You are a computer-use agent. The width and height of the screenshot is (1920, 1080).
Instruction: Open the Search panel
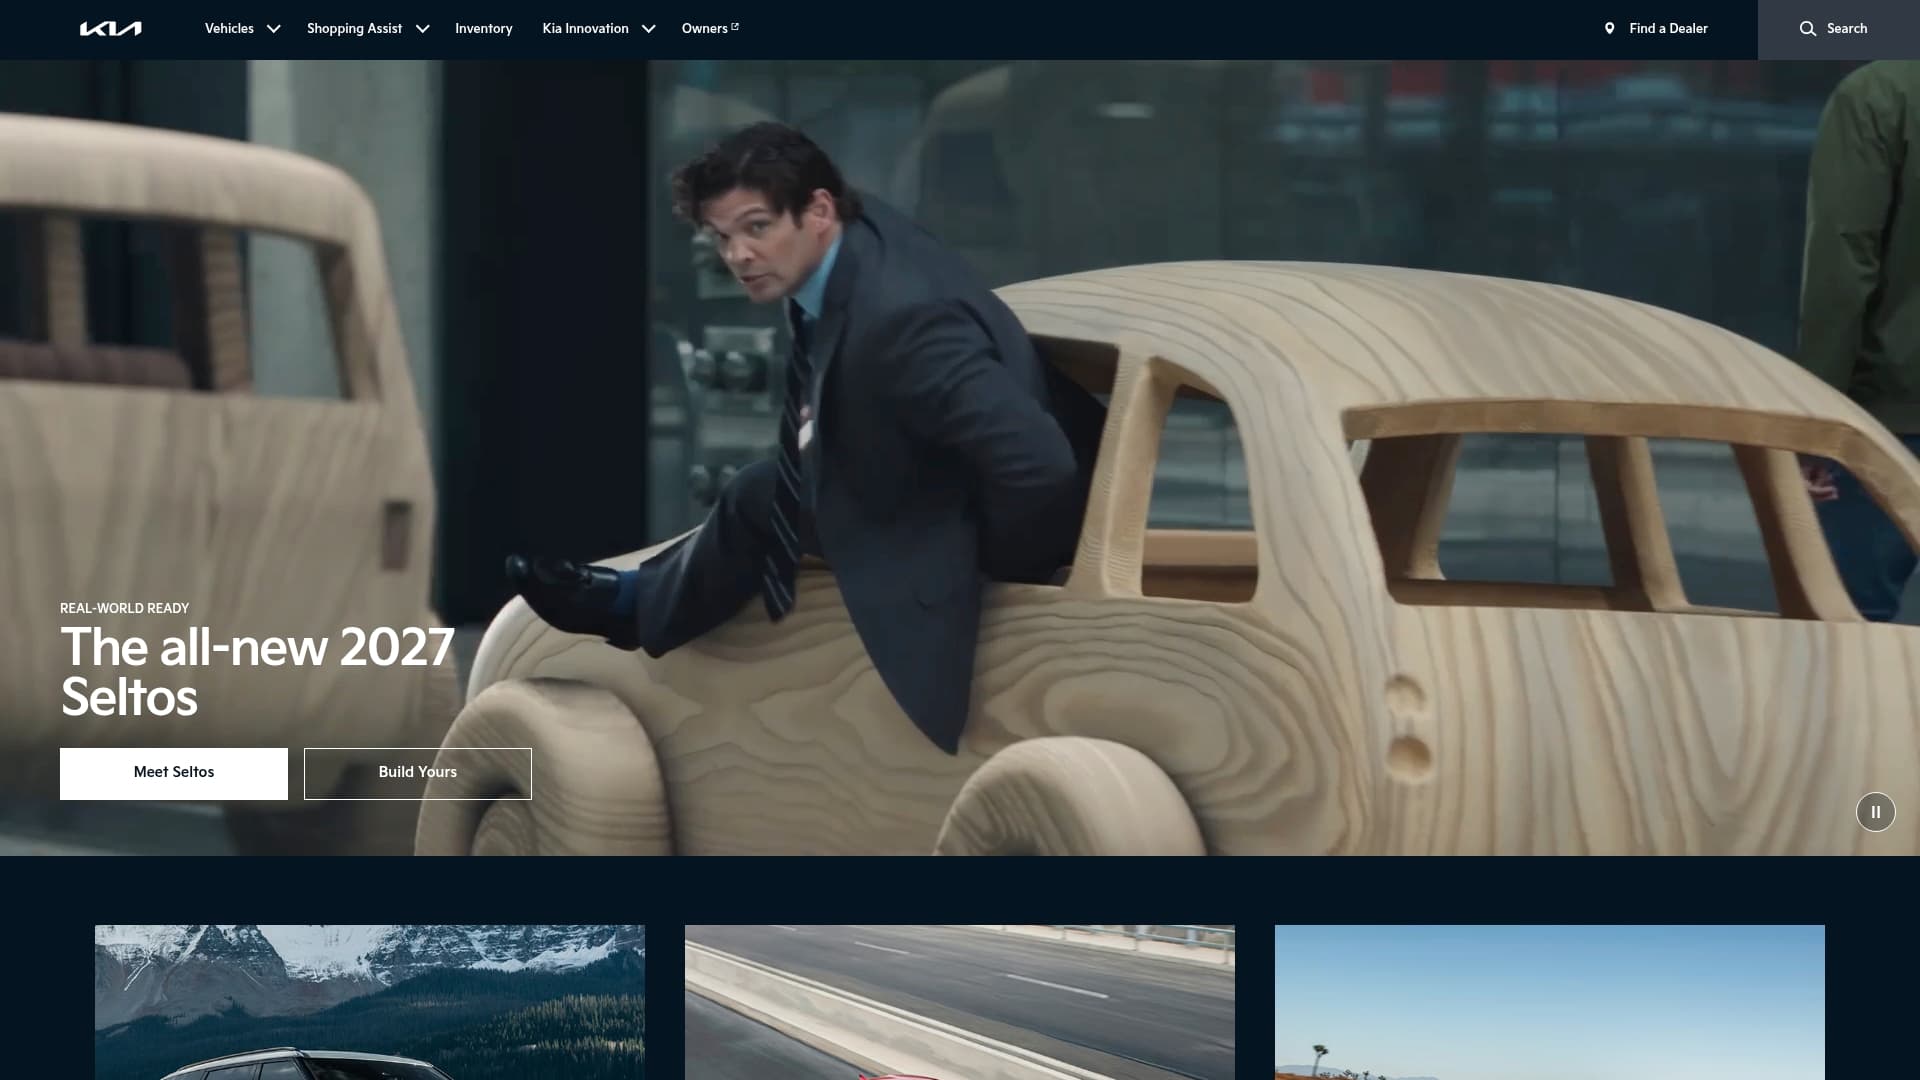1838,30
